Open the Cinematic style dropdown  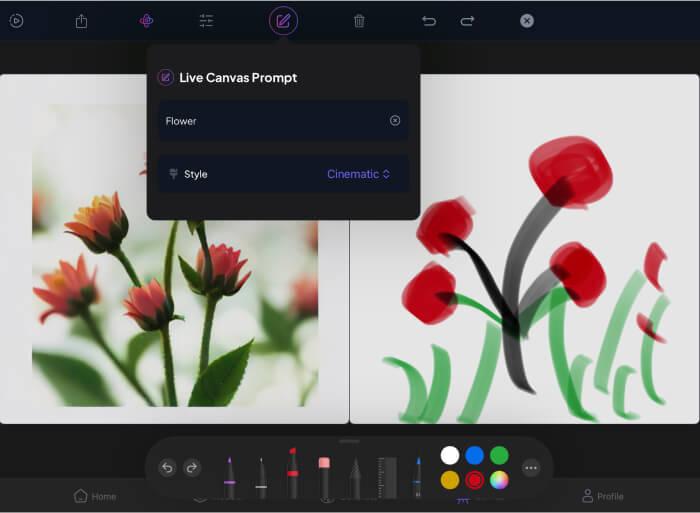point(358,174)
